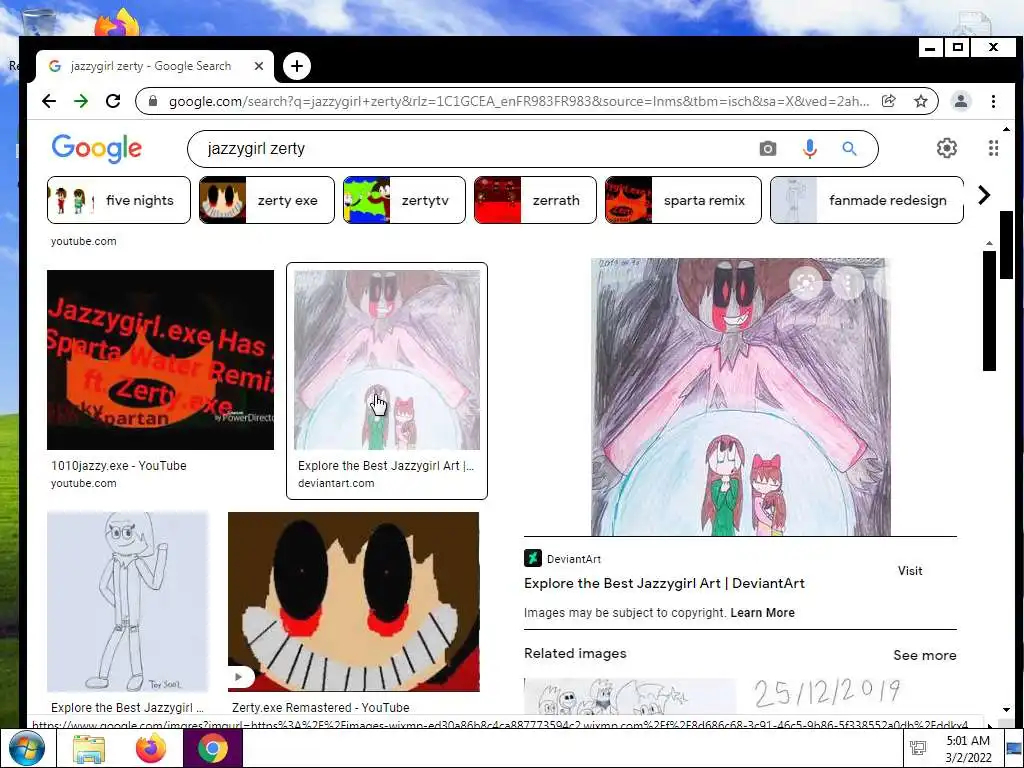Click the page scrollbar down arrow

(1006, 709)
